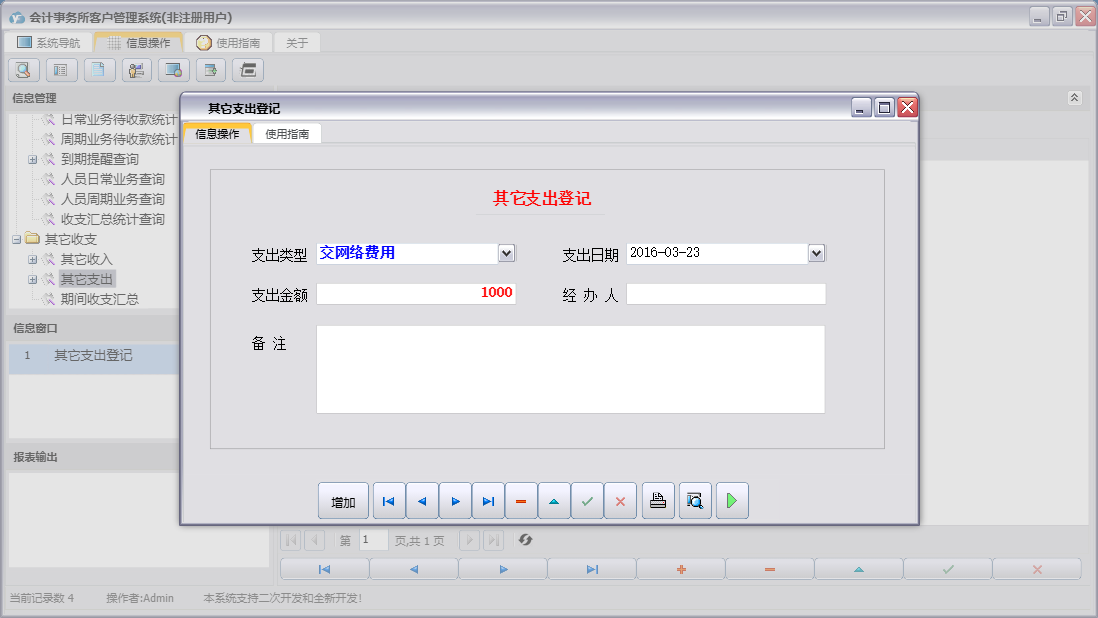
Task: Click the green execute arrow icon
Action: (x=731, y=500)
